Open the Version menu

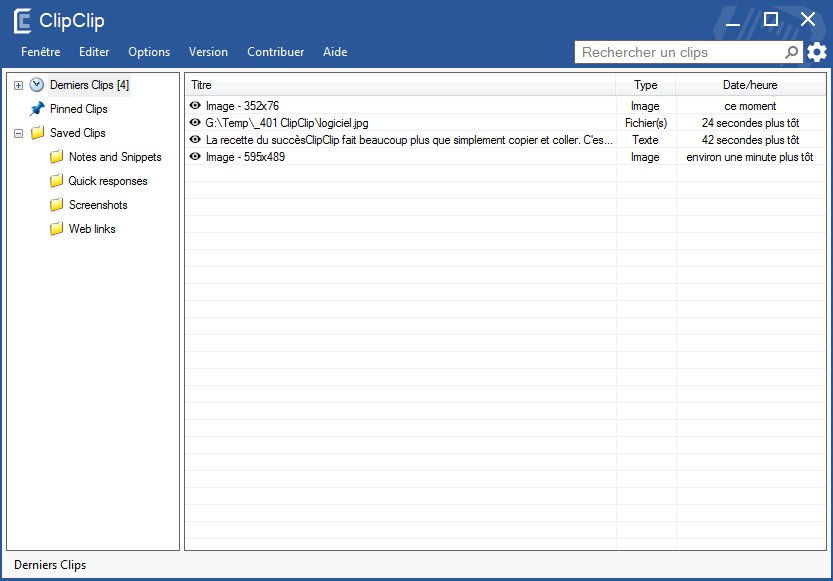pyautogui.click(x=208, y=52)
